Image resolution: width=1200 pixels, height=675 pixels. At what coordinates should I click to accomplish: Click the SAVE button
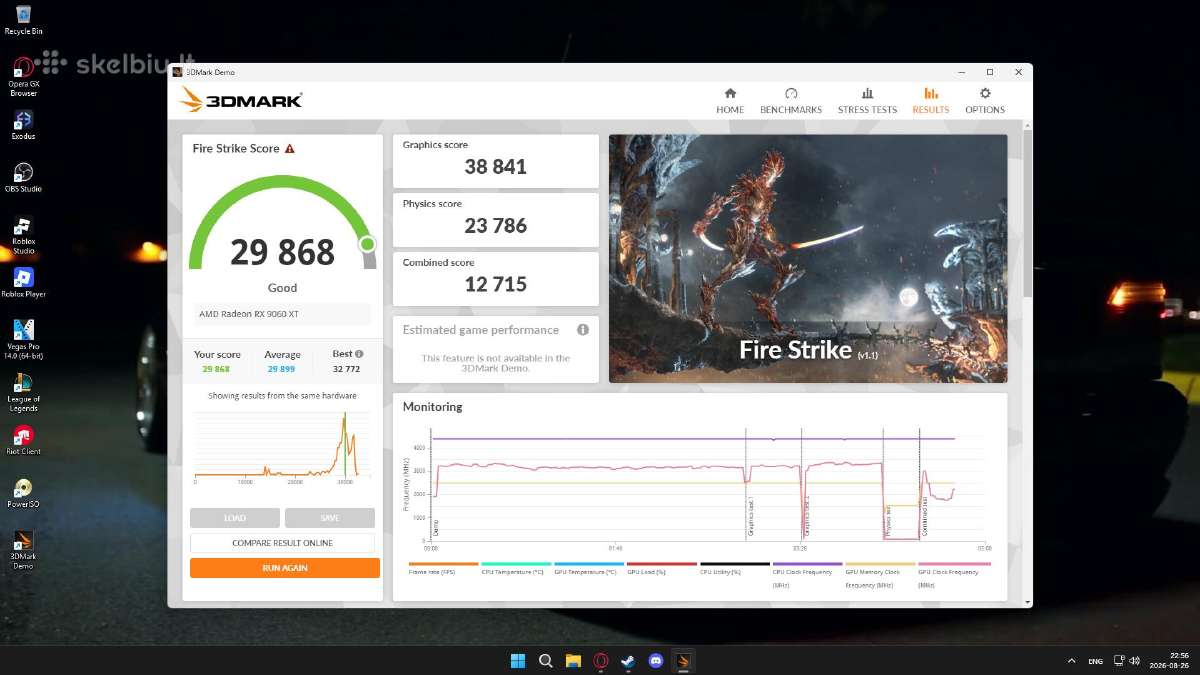pos(330,518)
